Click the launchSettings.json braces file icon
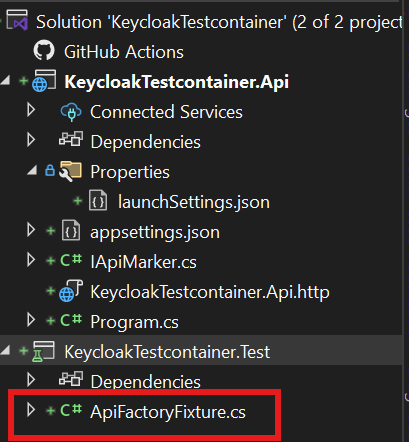 coord(98,201)
